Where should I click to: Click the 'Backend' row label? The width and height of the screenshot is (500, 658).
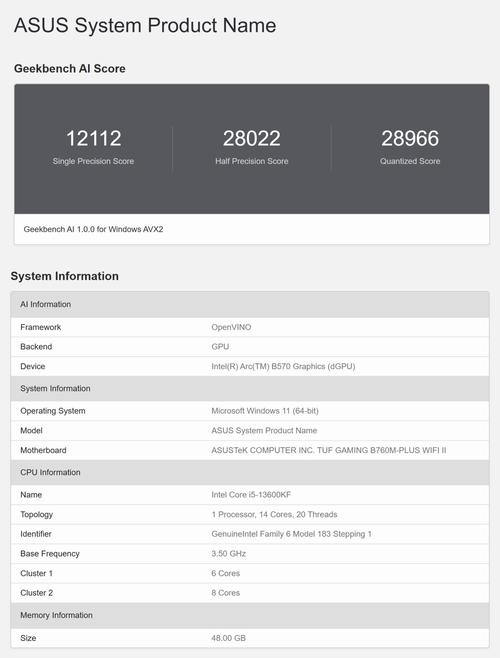point(36,347)
